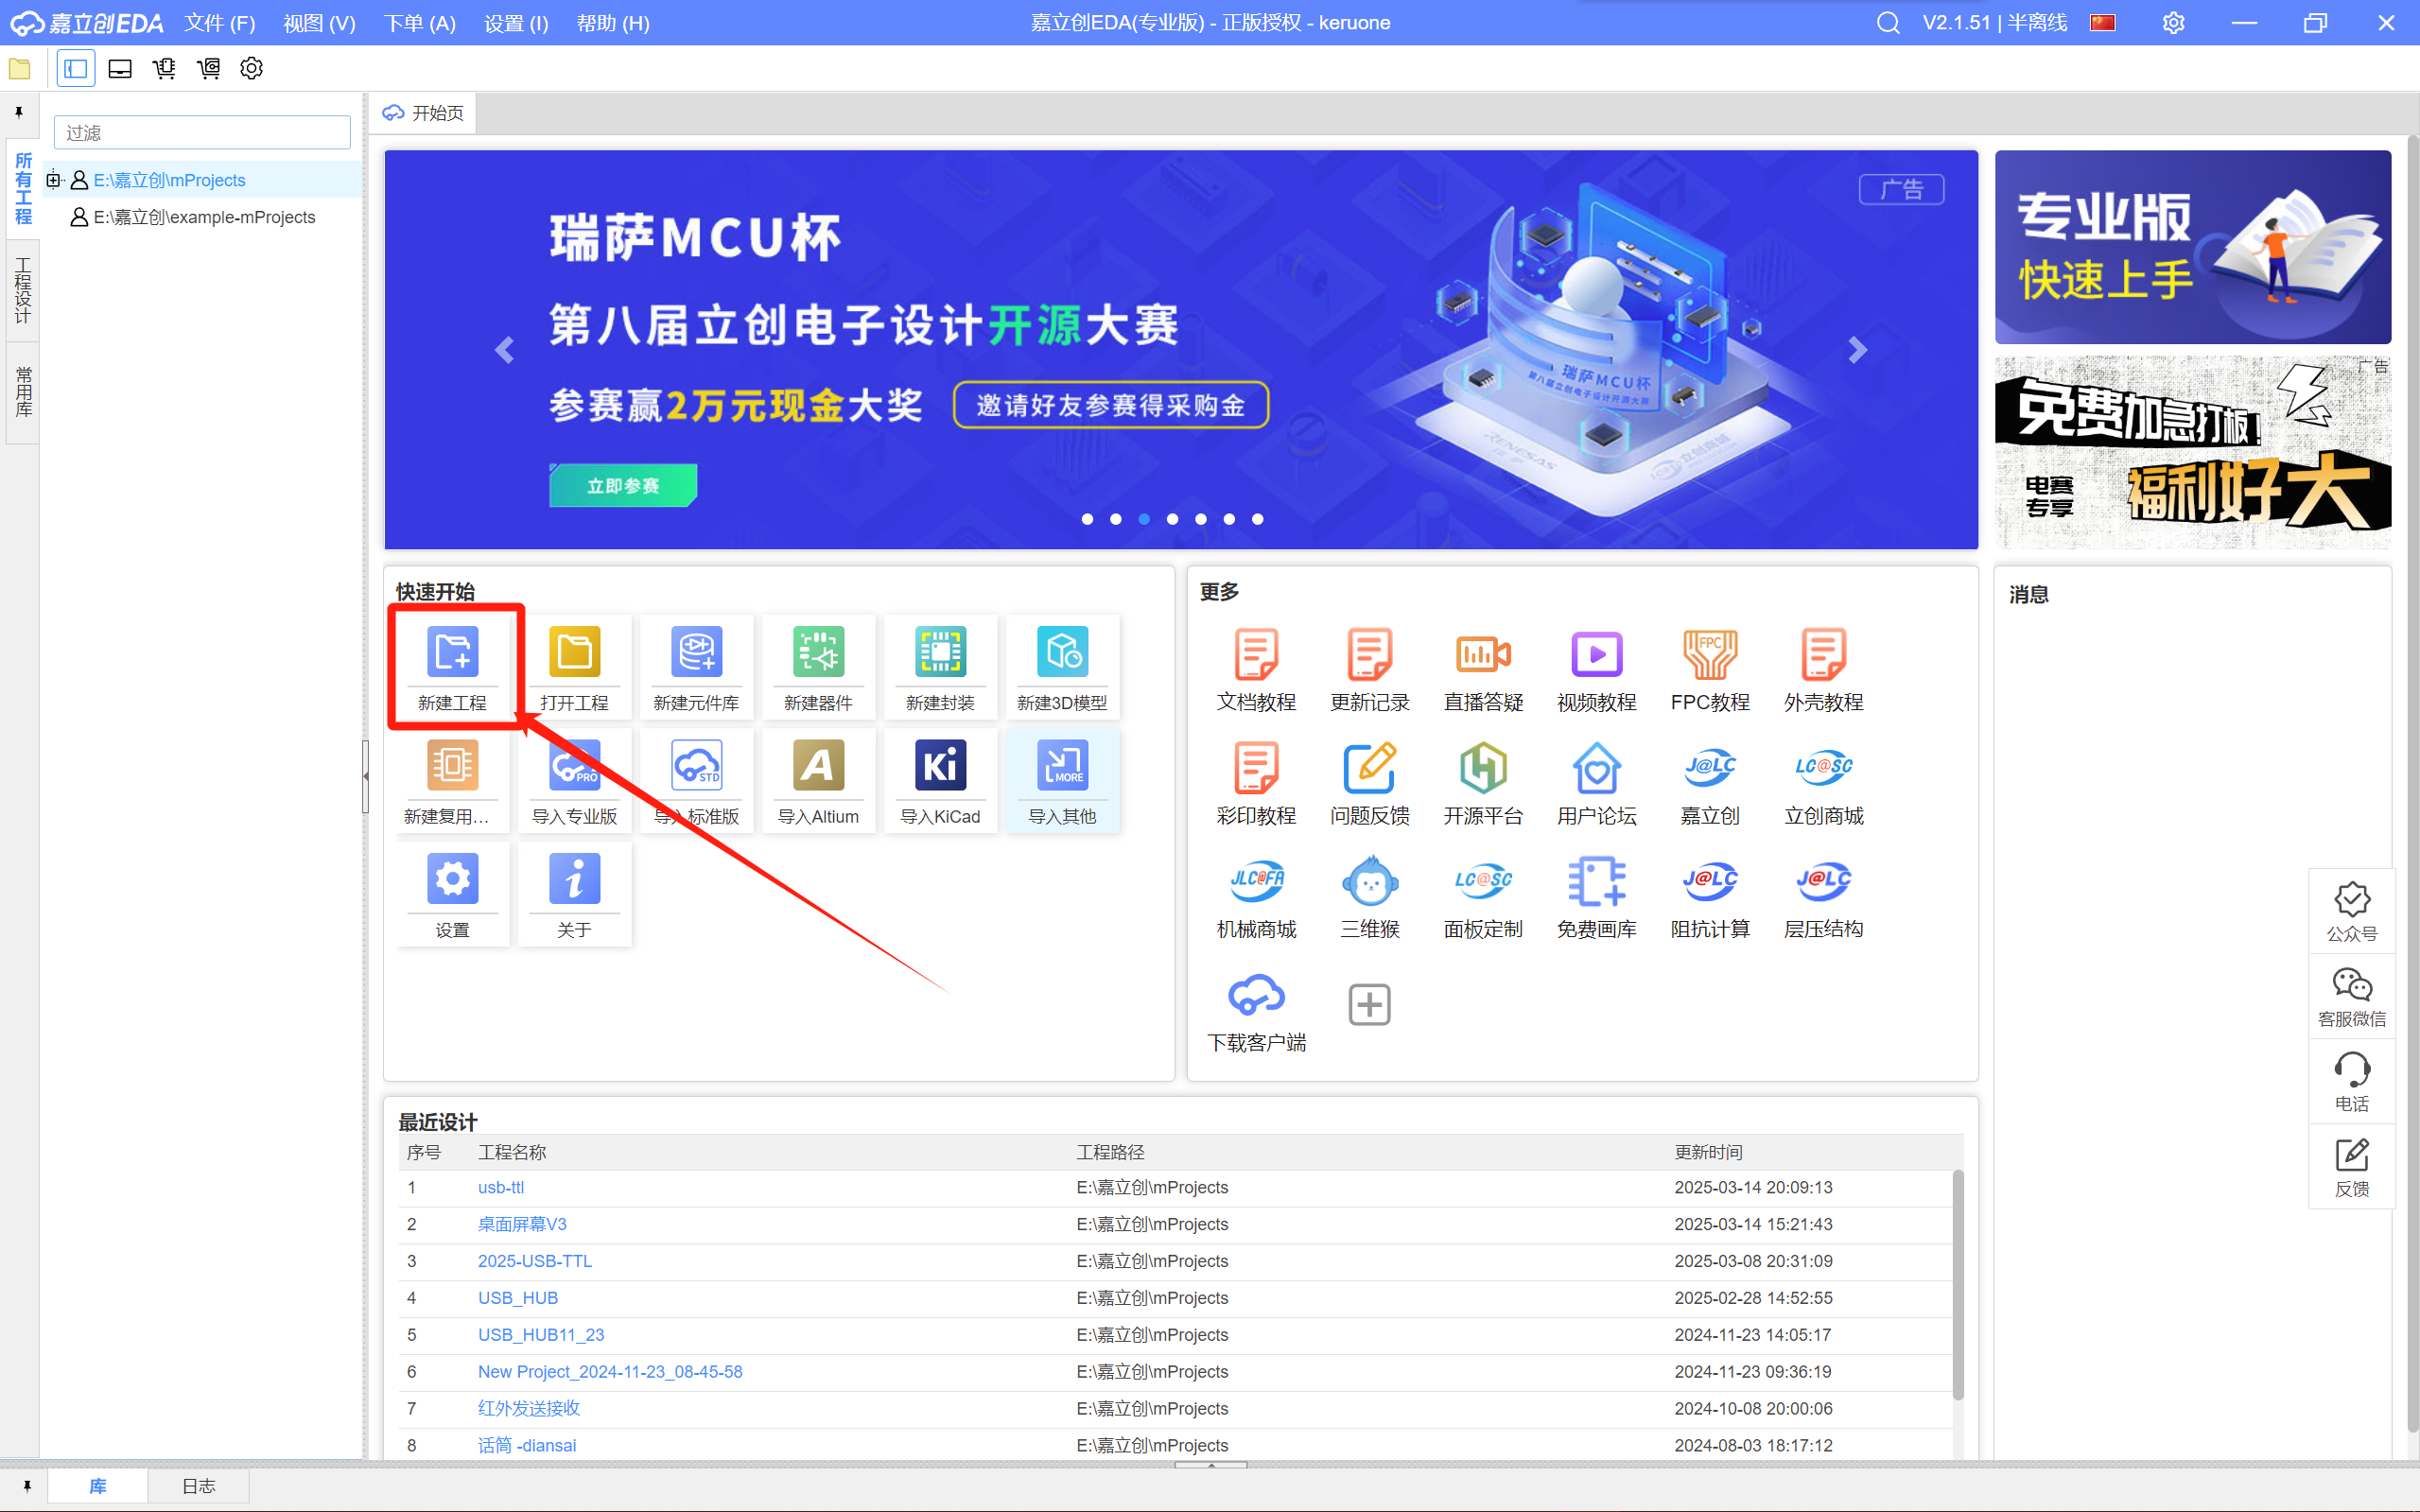Expand the E:\嘉立创\mProjects tree node
This screenshot has width=2420, height=1512.
tap(54, 180)
